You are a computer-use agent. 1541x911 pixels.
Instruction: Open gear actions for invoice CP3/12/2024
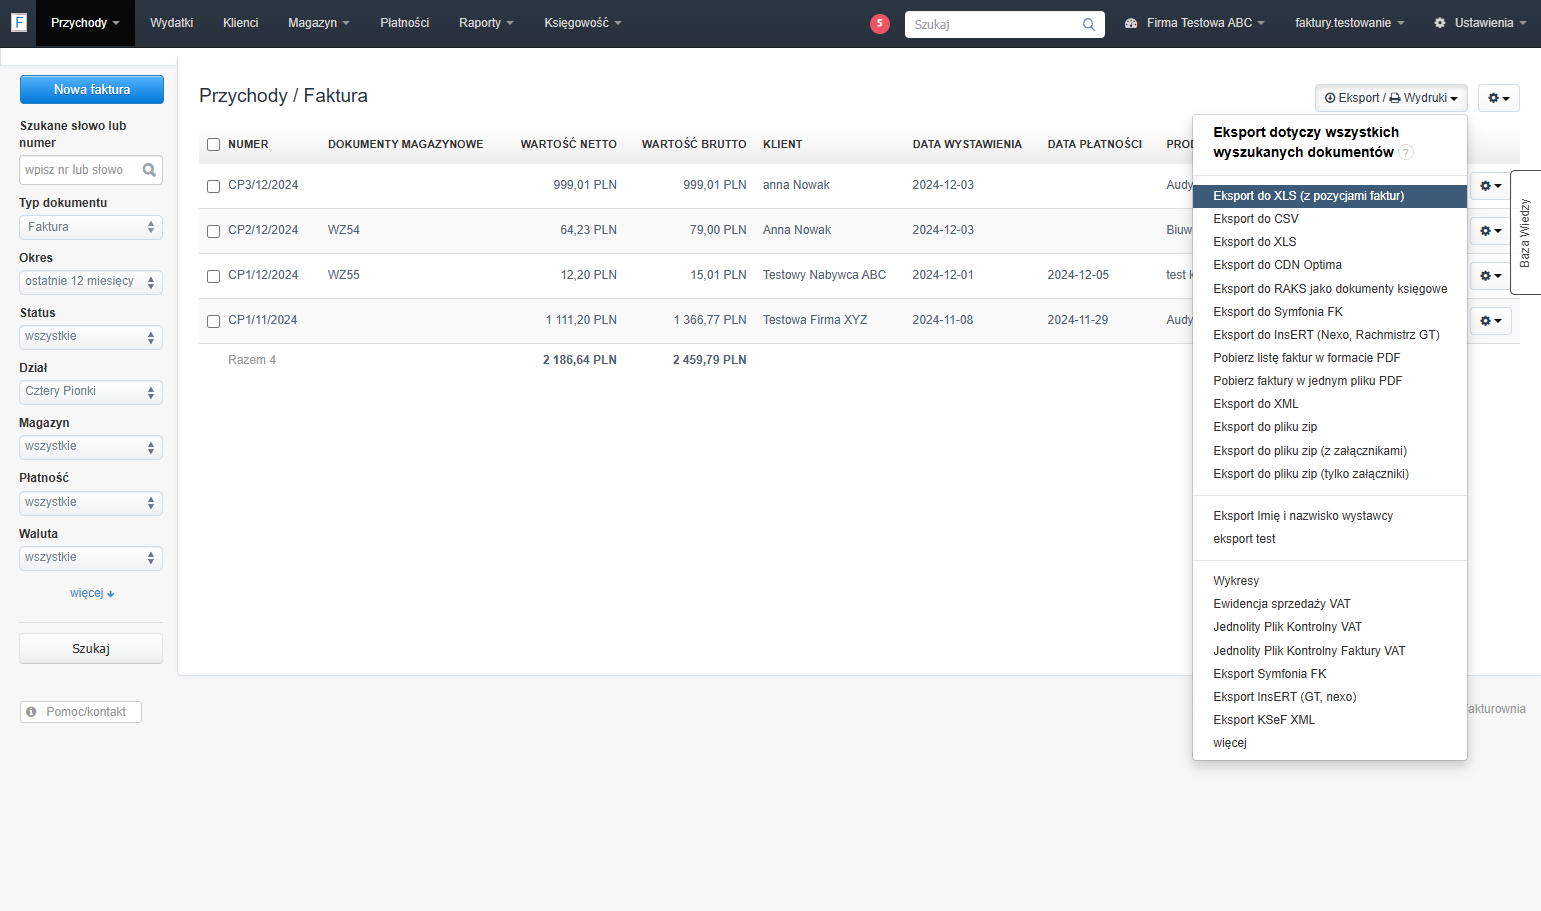[x=1491, y=186]
